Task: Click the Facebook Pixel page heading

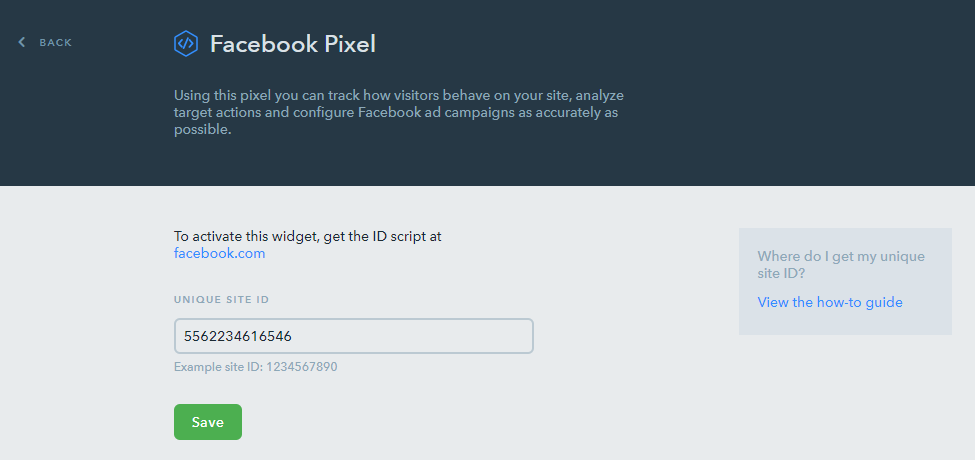Action: coord(293,44)
